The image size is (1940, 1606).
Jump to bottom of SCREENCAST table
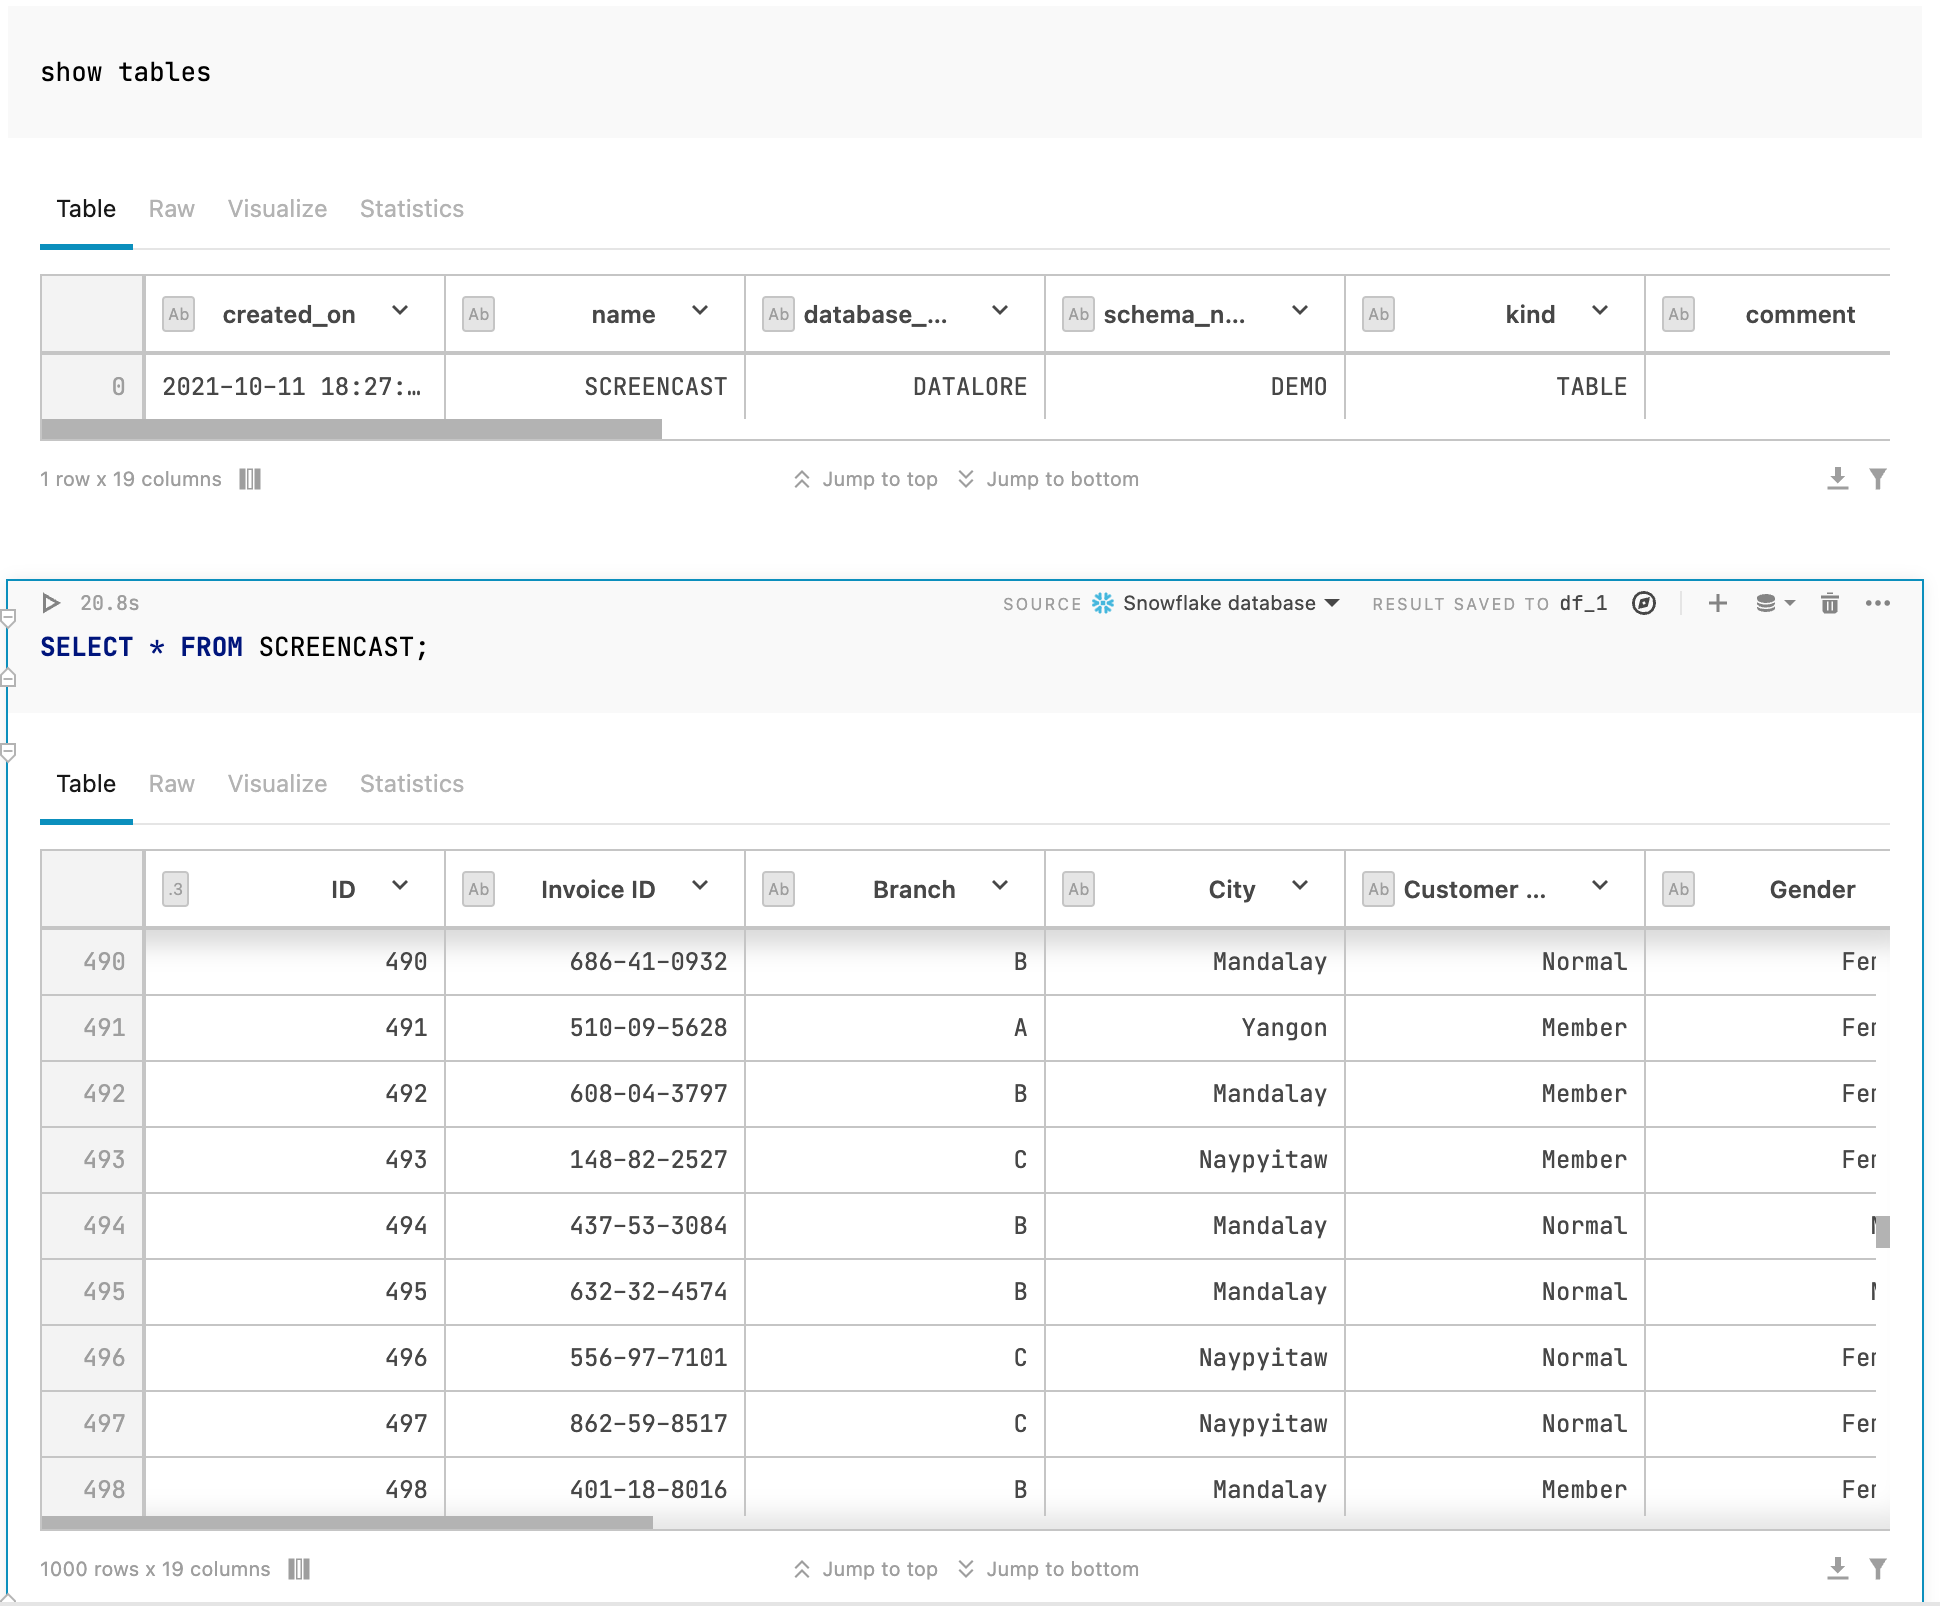1048,1568
